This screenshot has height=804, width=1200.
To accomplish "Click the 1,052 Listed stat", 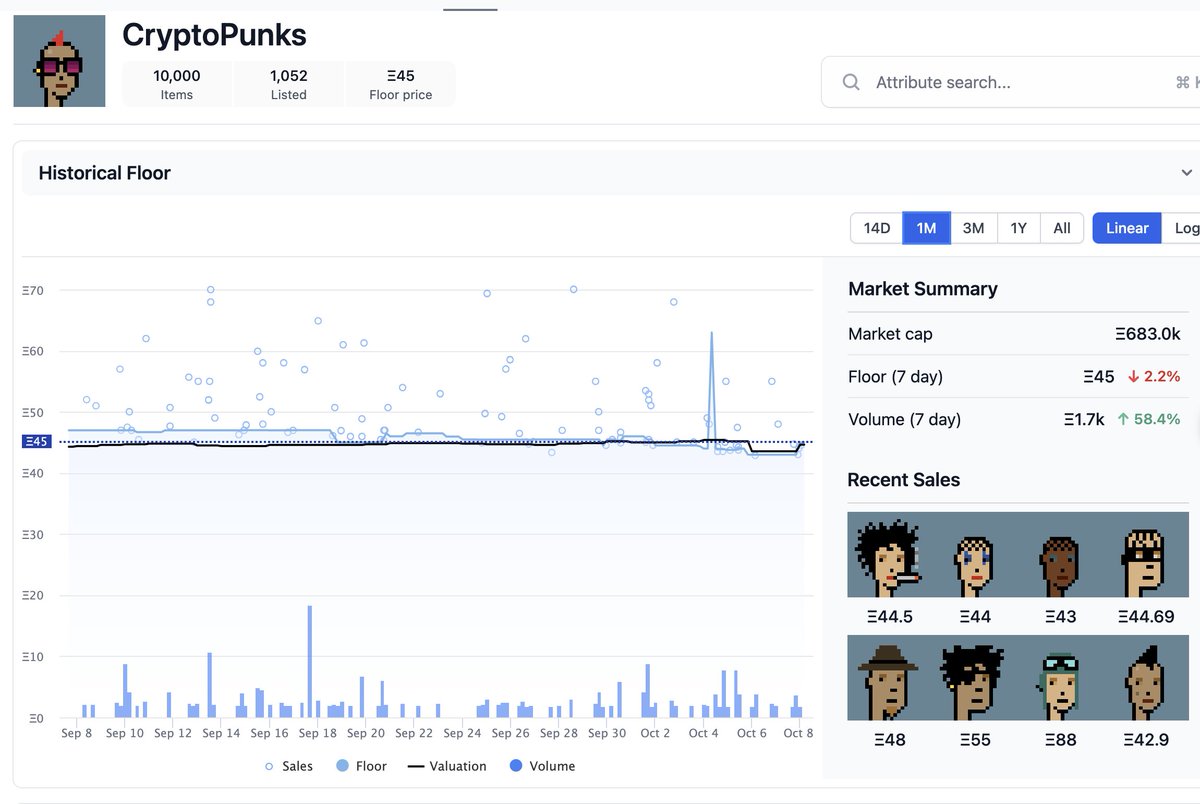I will pyautogui.click(x=289, y=84).
